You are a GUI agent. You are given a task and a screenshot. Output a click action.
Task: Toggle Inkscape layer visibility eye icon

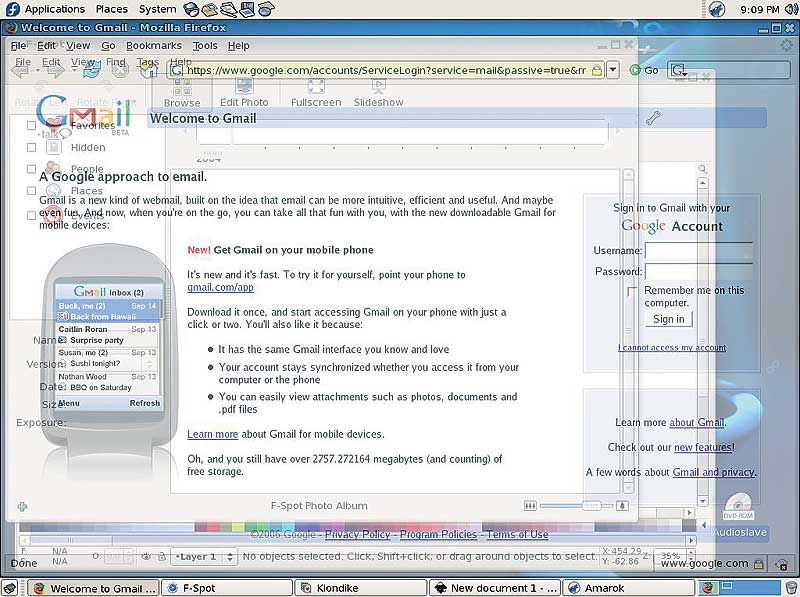click(x=146, y=557)
